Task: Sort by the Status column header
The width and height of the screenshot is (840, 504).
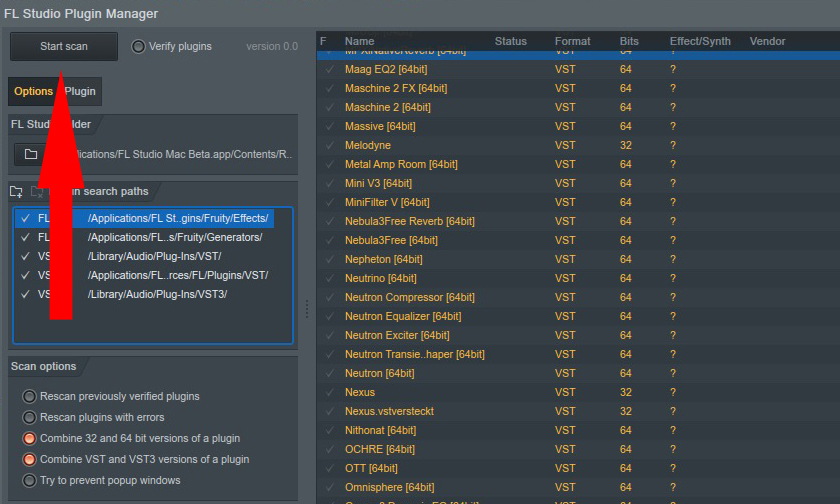Action: (511, 41)
